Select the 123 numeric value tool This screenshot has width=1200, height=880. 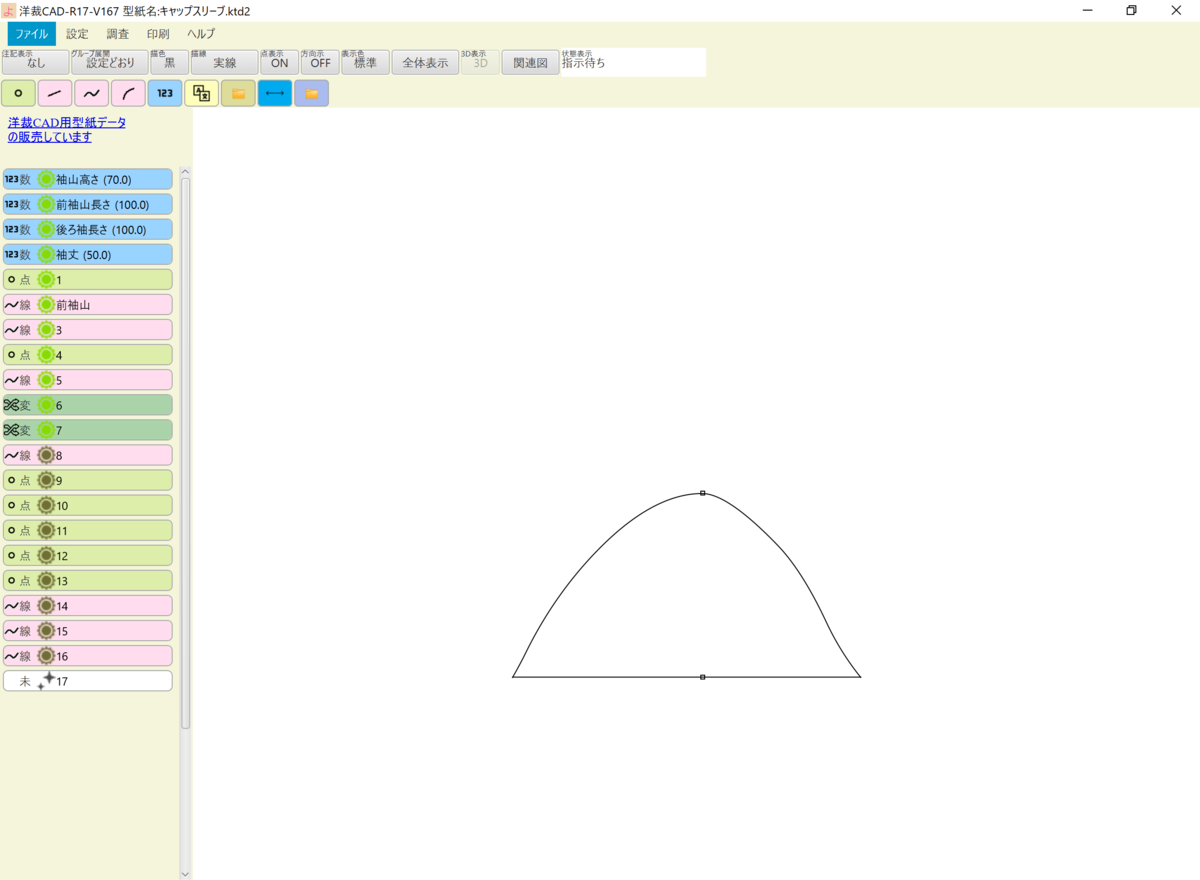pyautogui.click(x=164, y=92)
